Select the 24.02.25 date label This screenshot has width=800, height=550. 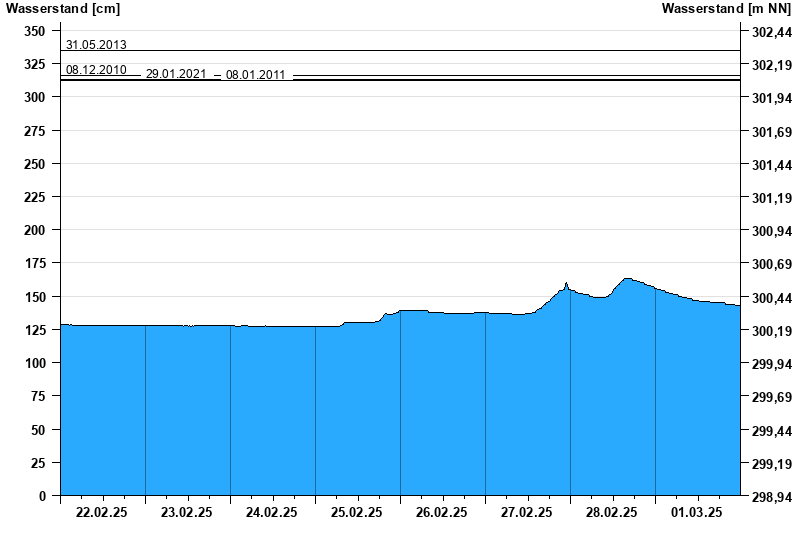tap(272, 513)
